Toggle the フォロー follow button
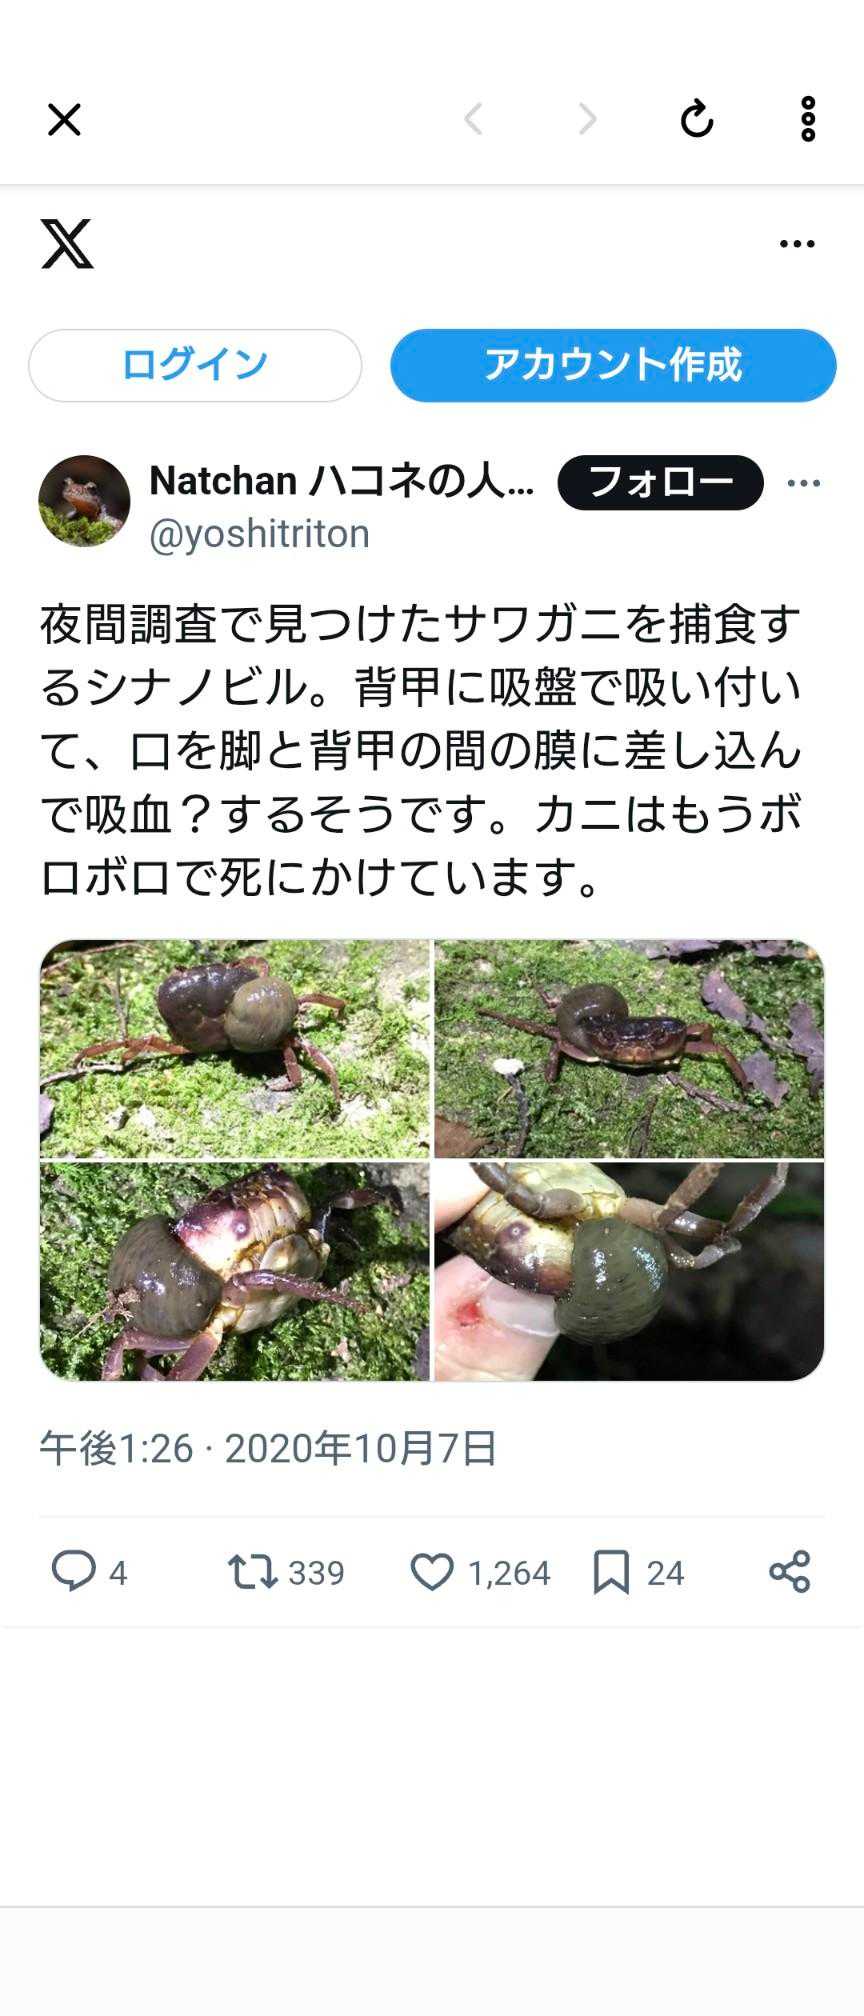Screen dimensions: 864x2016 click(660, 482)
